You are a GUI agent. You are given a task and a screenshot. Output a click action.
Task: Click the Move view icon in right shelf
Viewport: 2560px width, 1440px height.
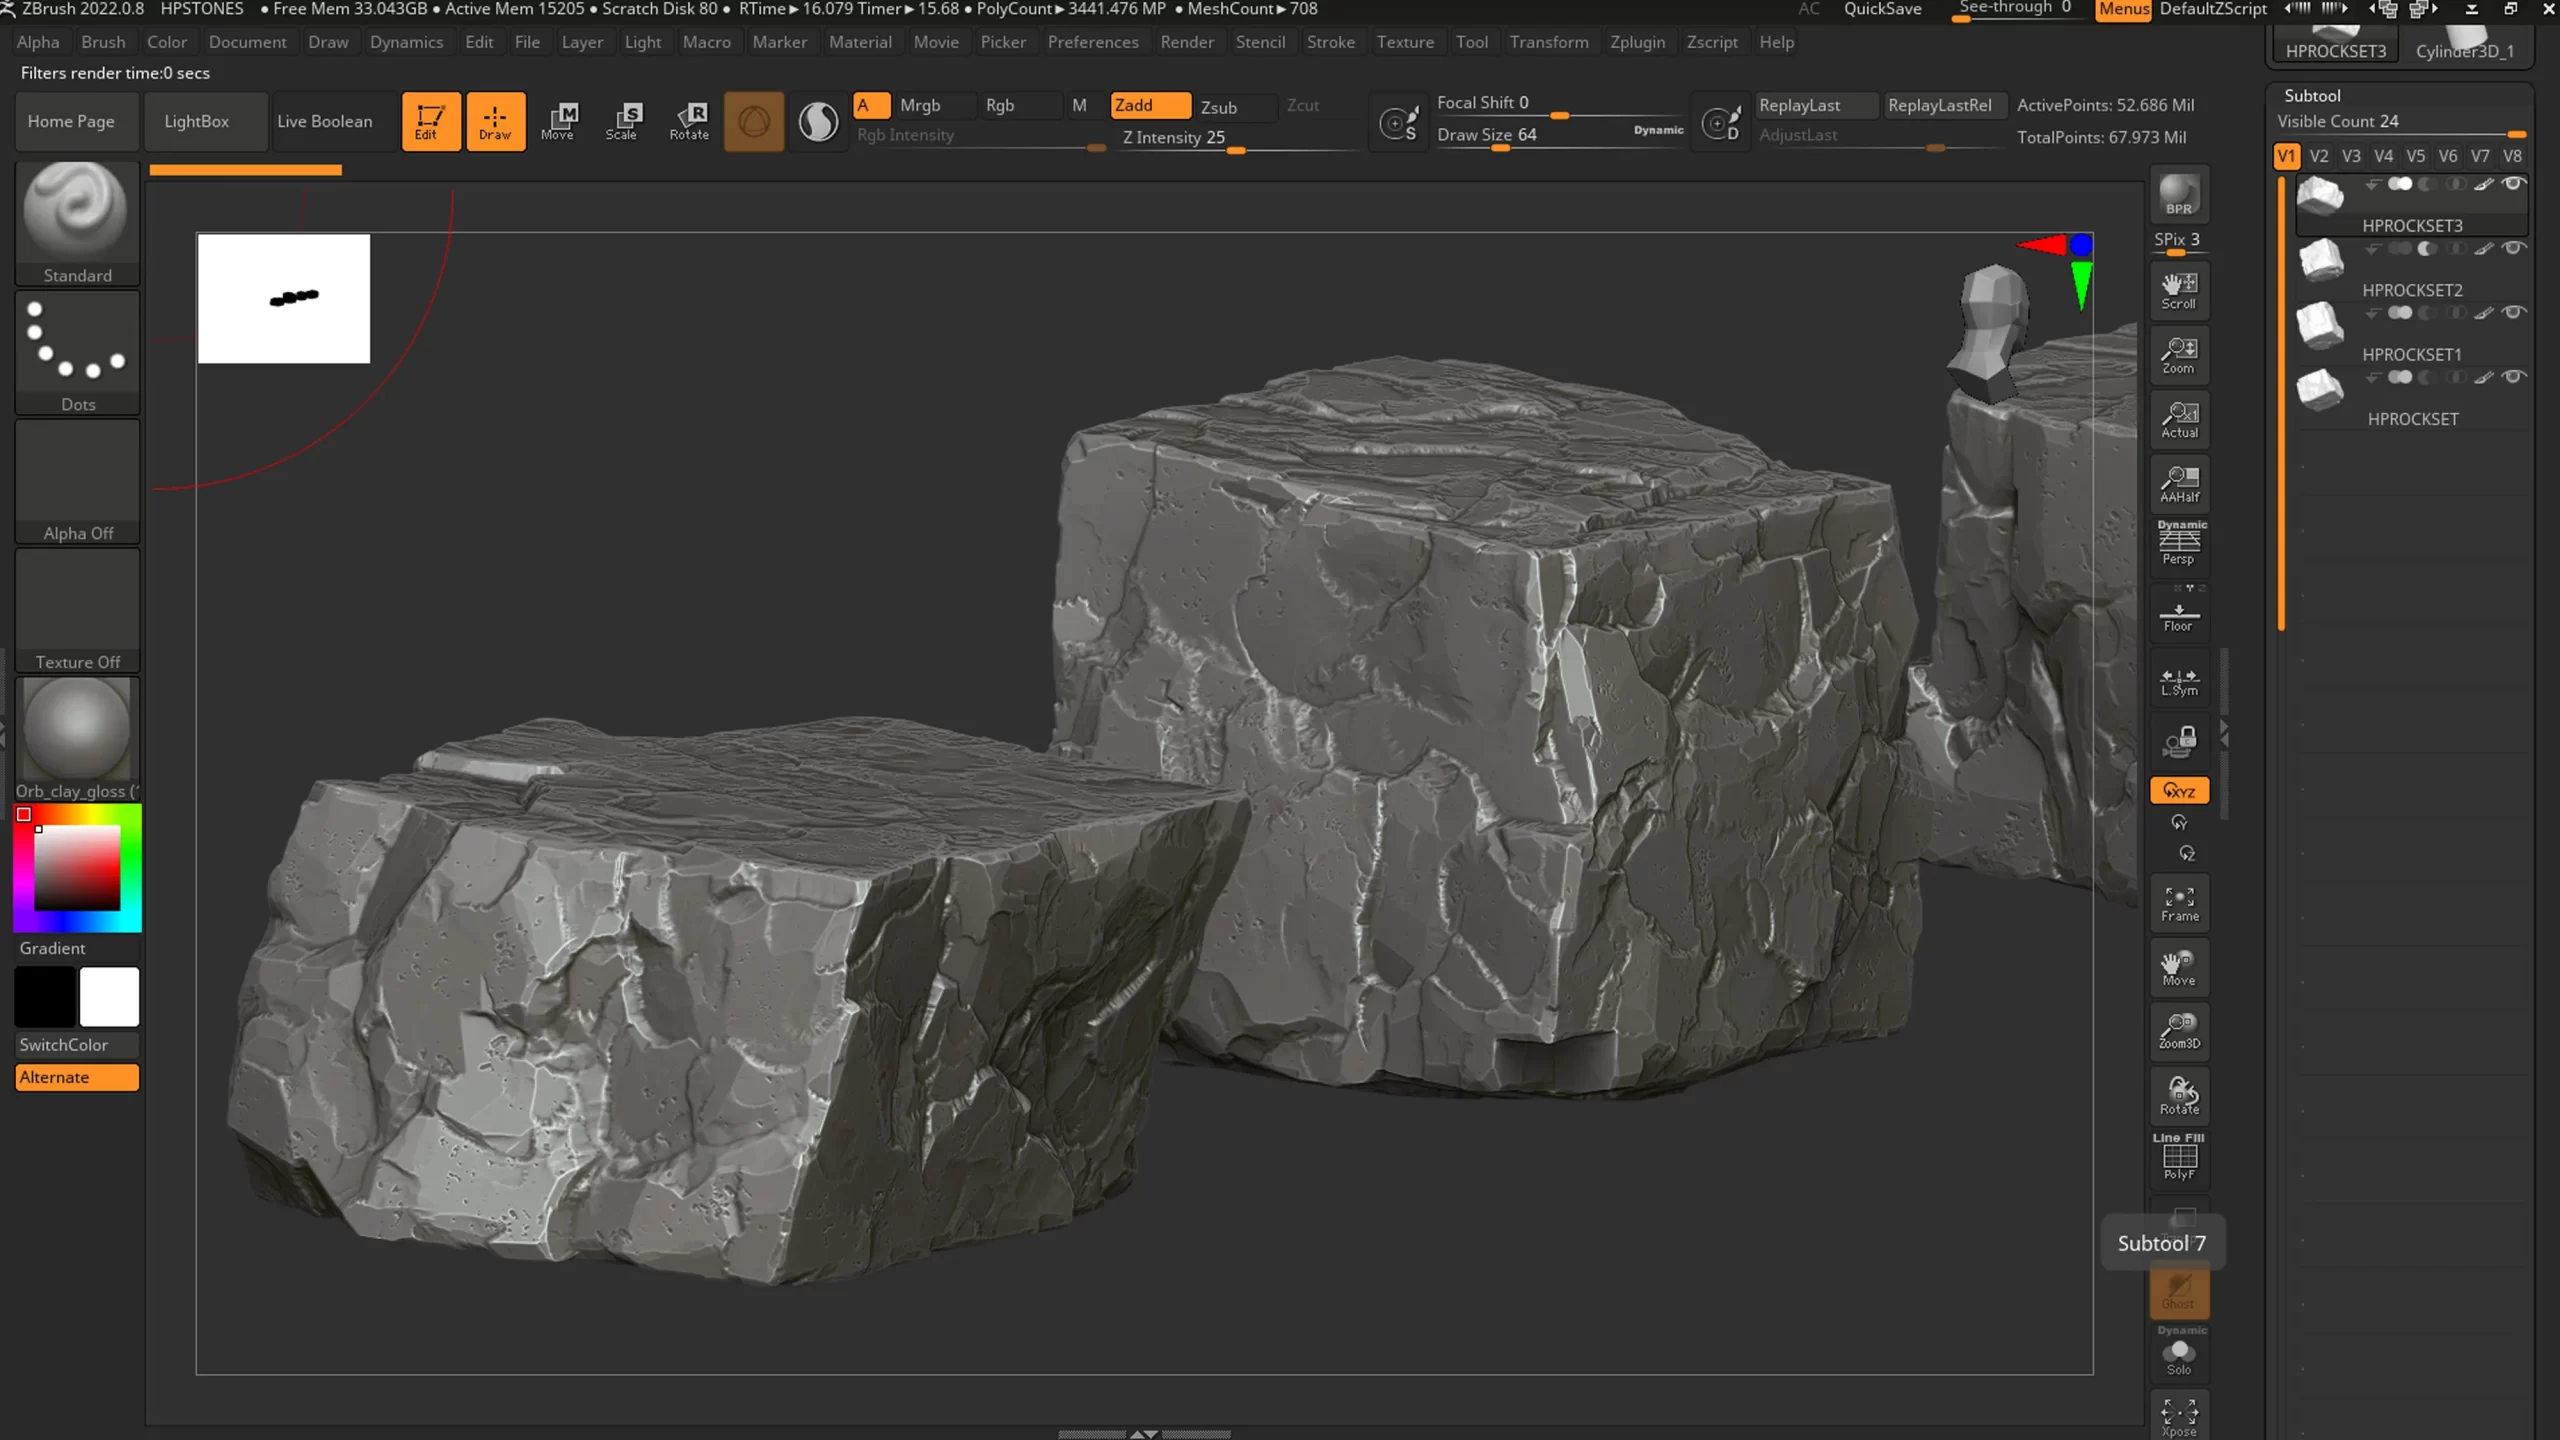(x=2179, y=968)
